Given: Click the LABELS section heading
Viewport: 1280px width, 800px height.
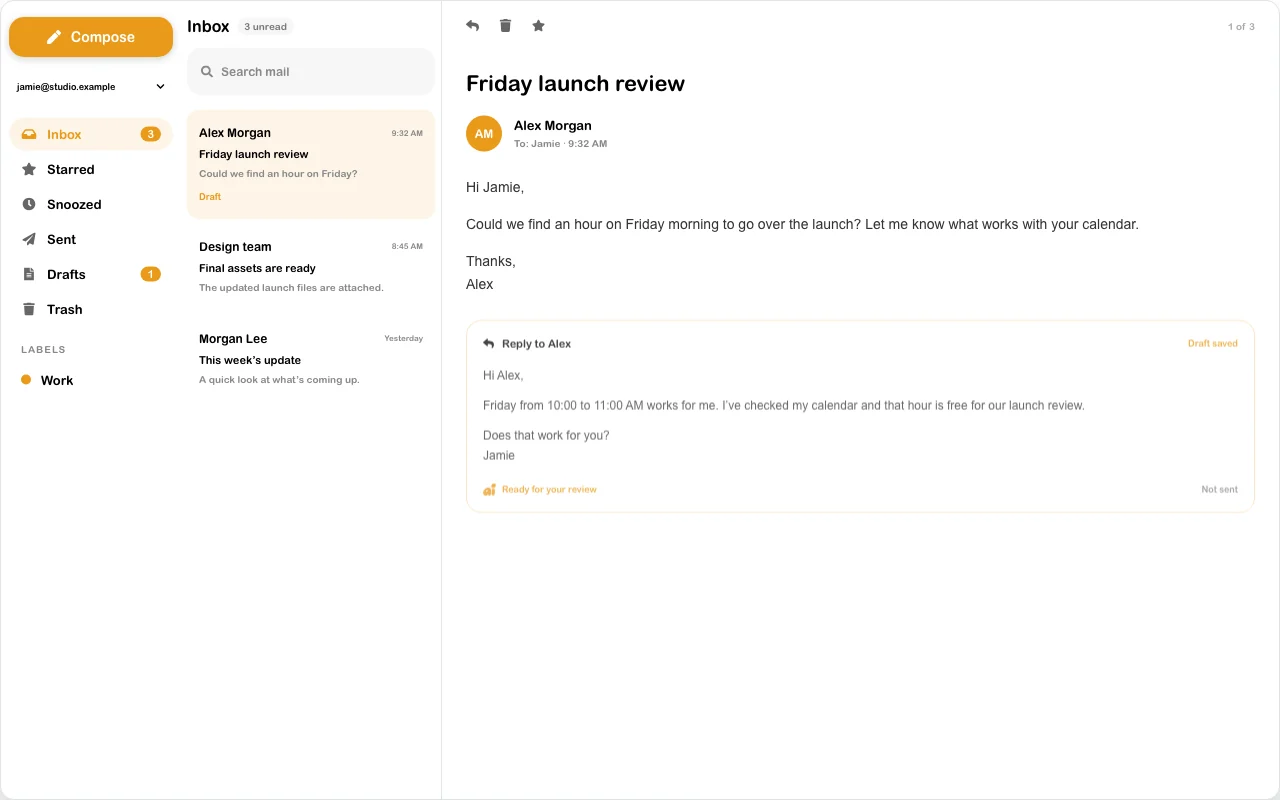Looking at the screenshot, I should click(x=43, y=350).
